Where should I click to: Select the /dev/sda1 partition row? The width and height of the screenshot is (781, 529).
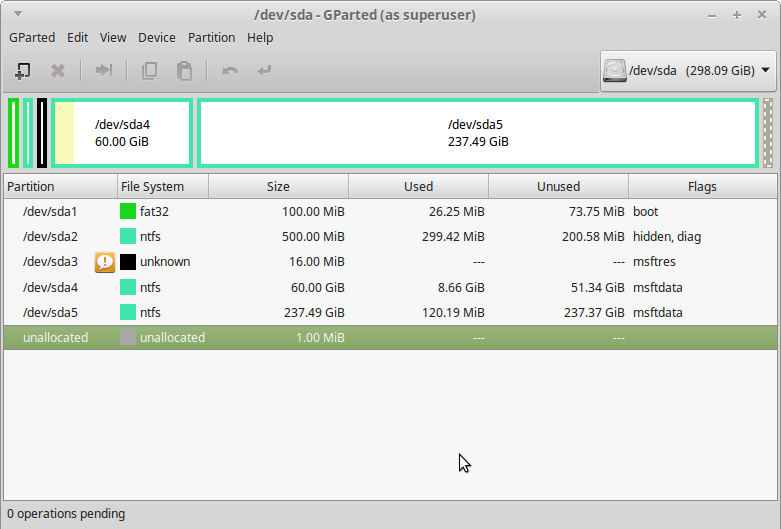(390, 211)
